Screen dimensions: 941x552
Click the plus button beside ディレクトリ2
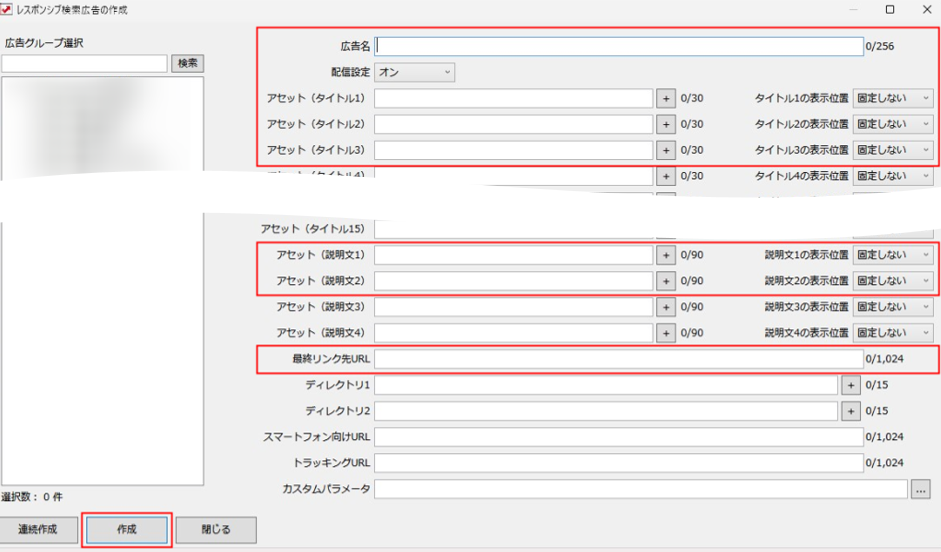[851, 411]
